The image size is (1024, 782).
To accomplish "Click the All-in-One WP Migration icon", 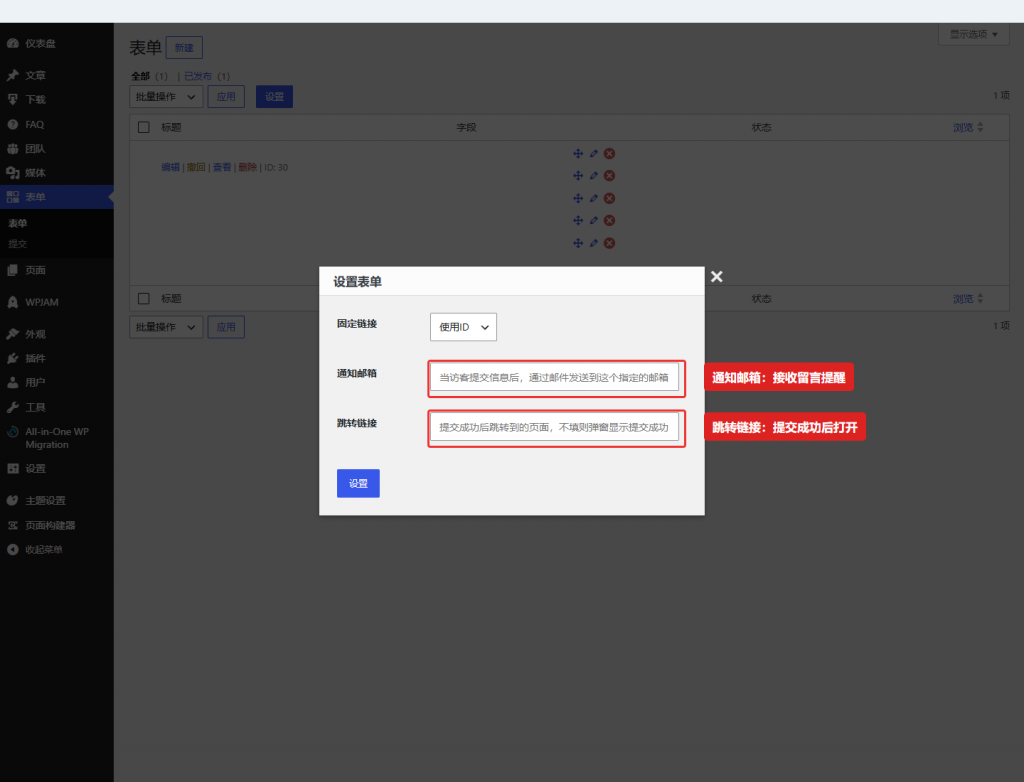I will click(x=12, y=431).
